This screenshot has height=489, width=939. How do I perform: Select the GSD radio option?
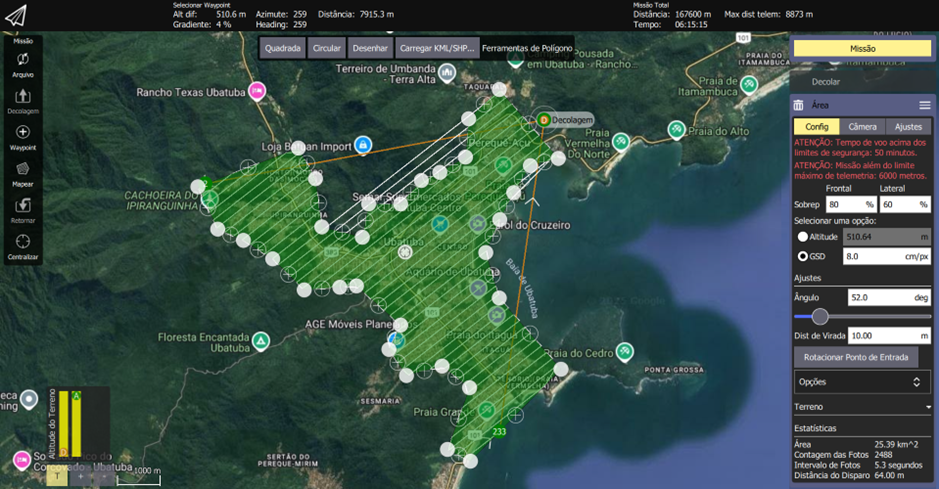pyautogui.click(x=802, y=257)
